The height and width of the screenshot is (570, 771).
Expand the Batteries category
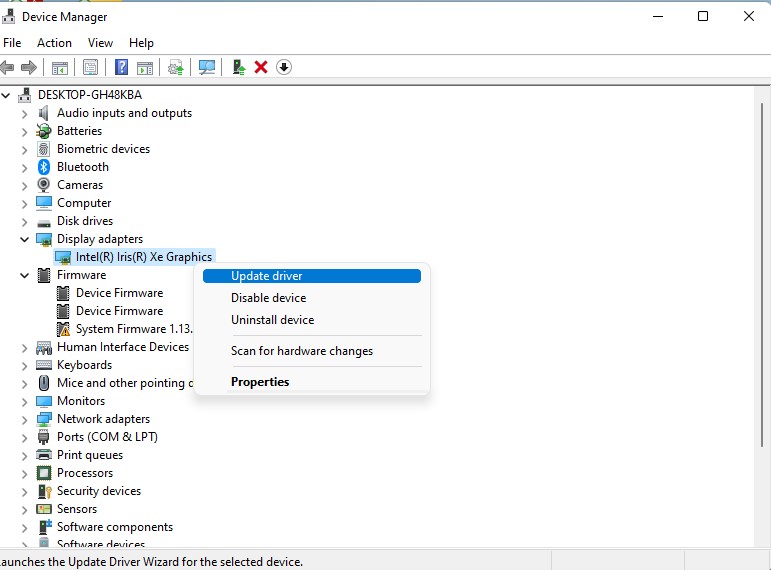25,132
